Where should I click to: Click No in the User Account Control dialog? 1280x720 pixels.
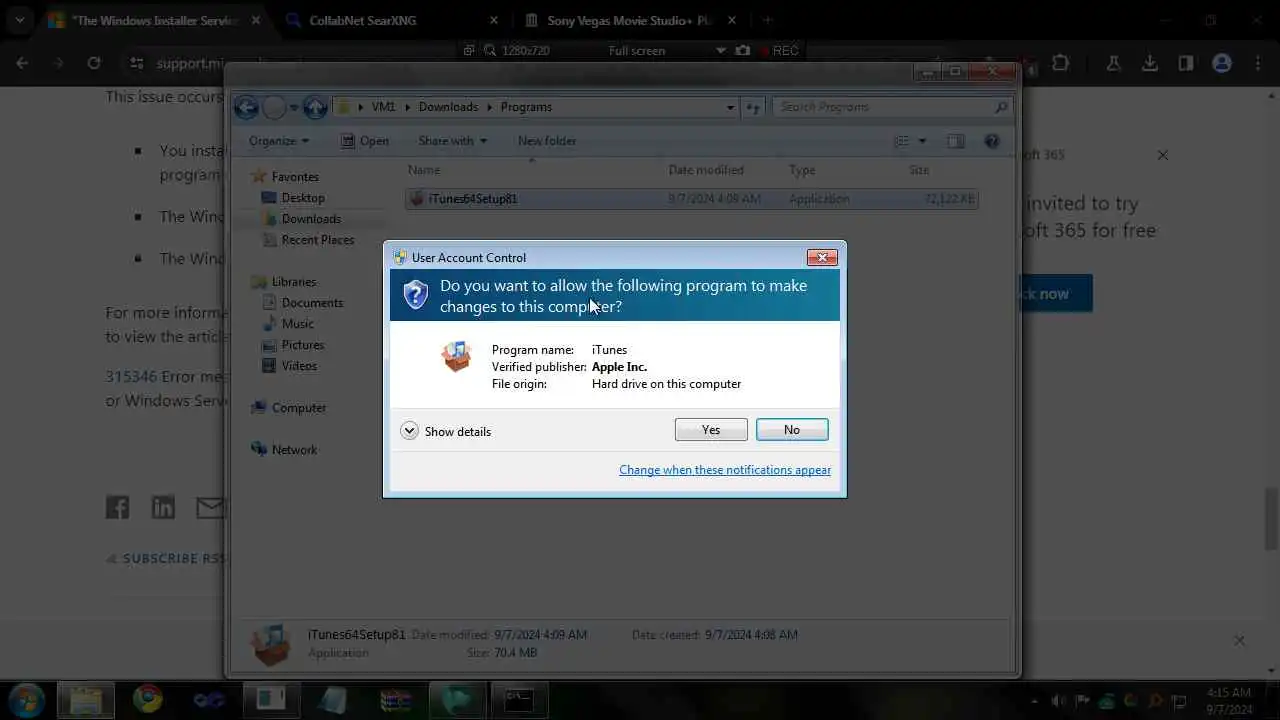point(792,429)
